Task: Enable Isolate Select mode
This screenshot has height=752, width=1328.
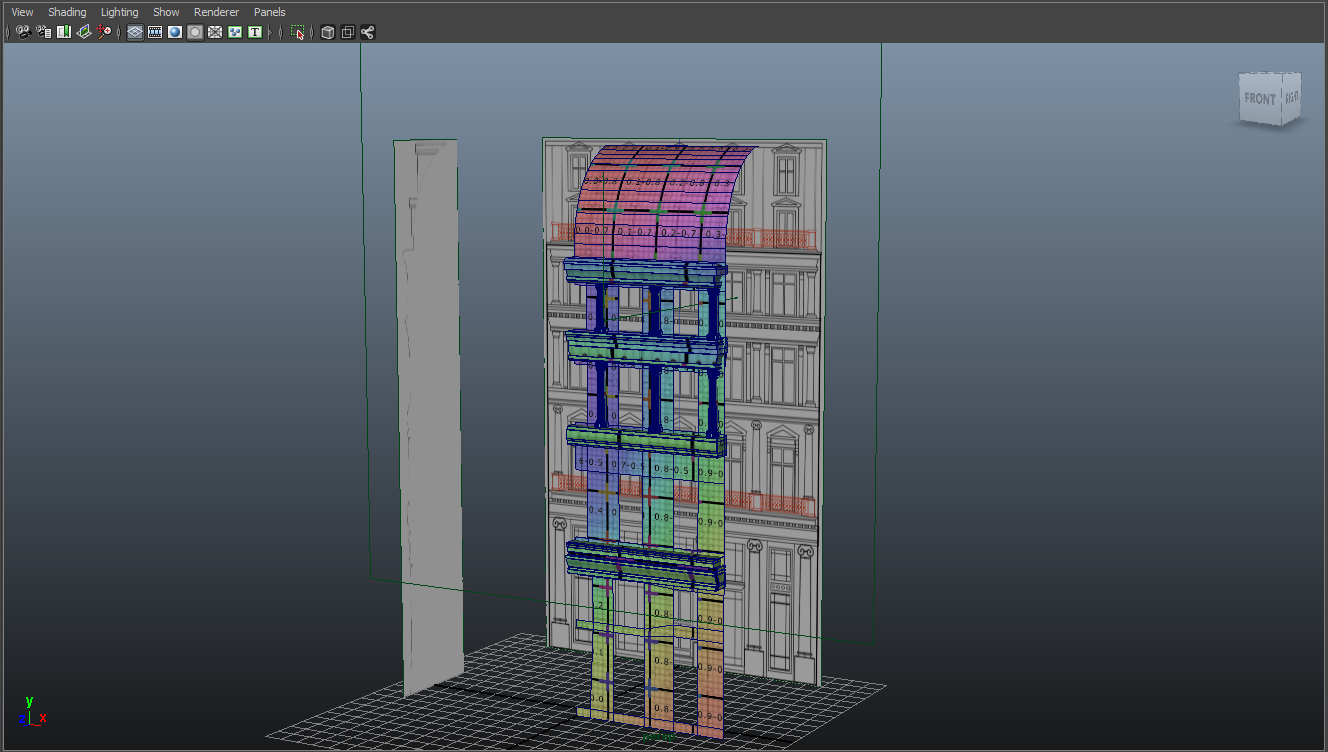Action: tap(296, 31)
